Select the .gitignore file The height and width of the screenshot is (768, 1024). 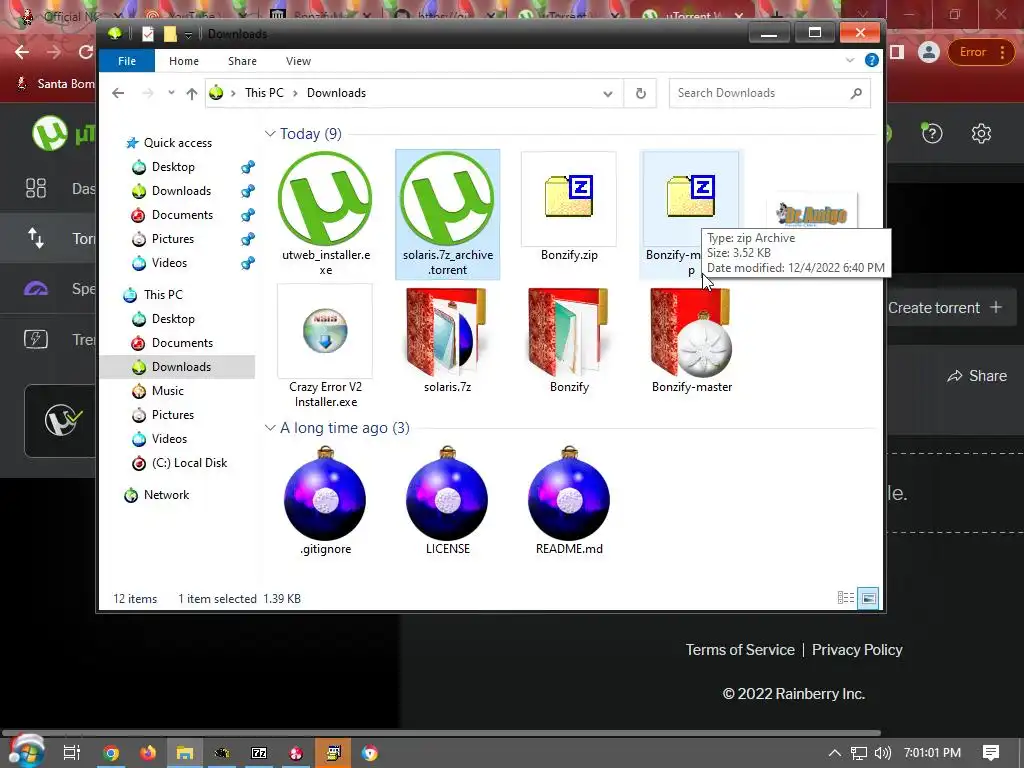click(325, 501)
